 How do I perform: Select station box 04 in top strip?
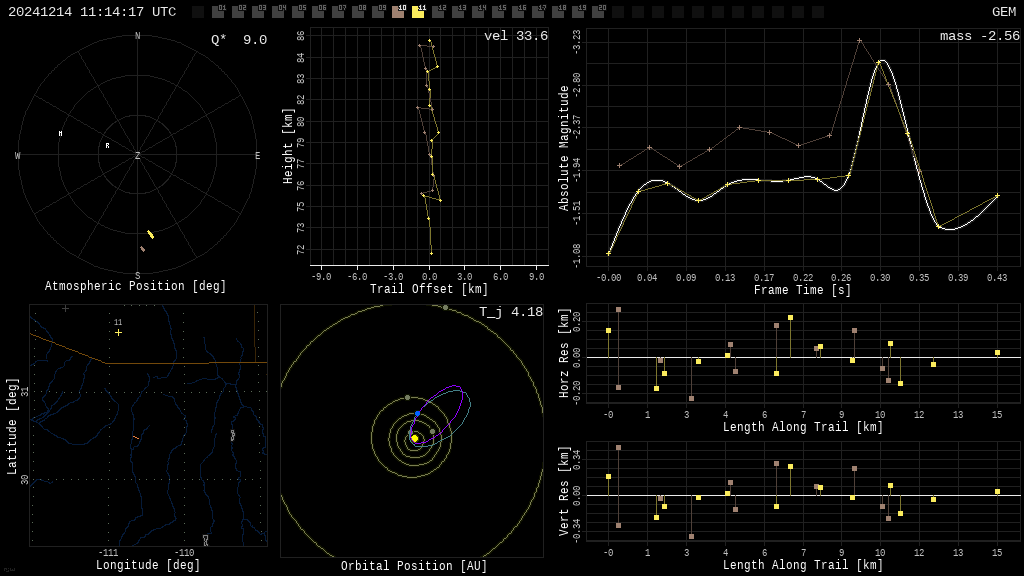278,11
